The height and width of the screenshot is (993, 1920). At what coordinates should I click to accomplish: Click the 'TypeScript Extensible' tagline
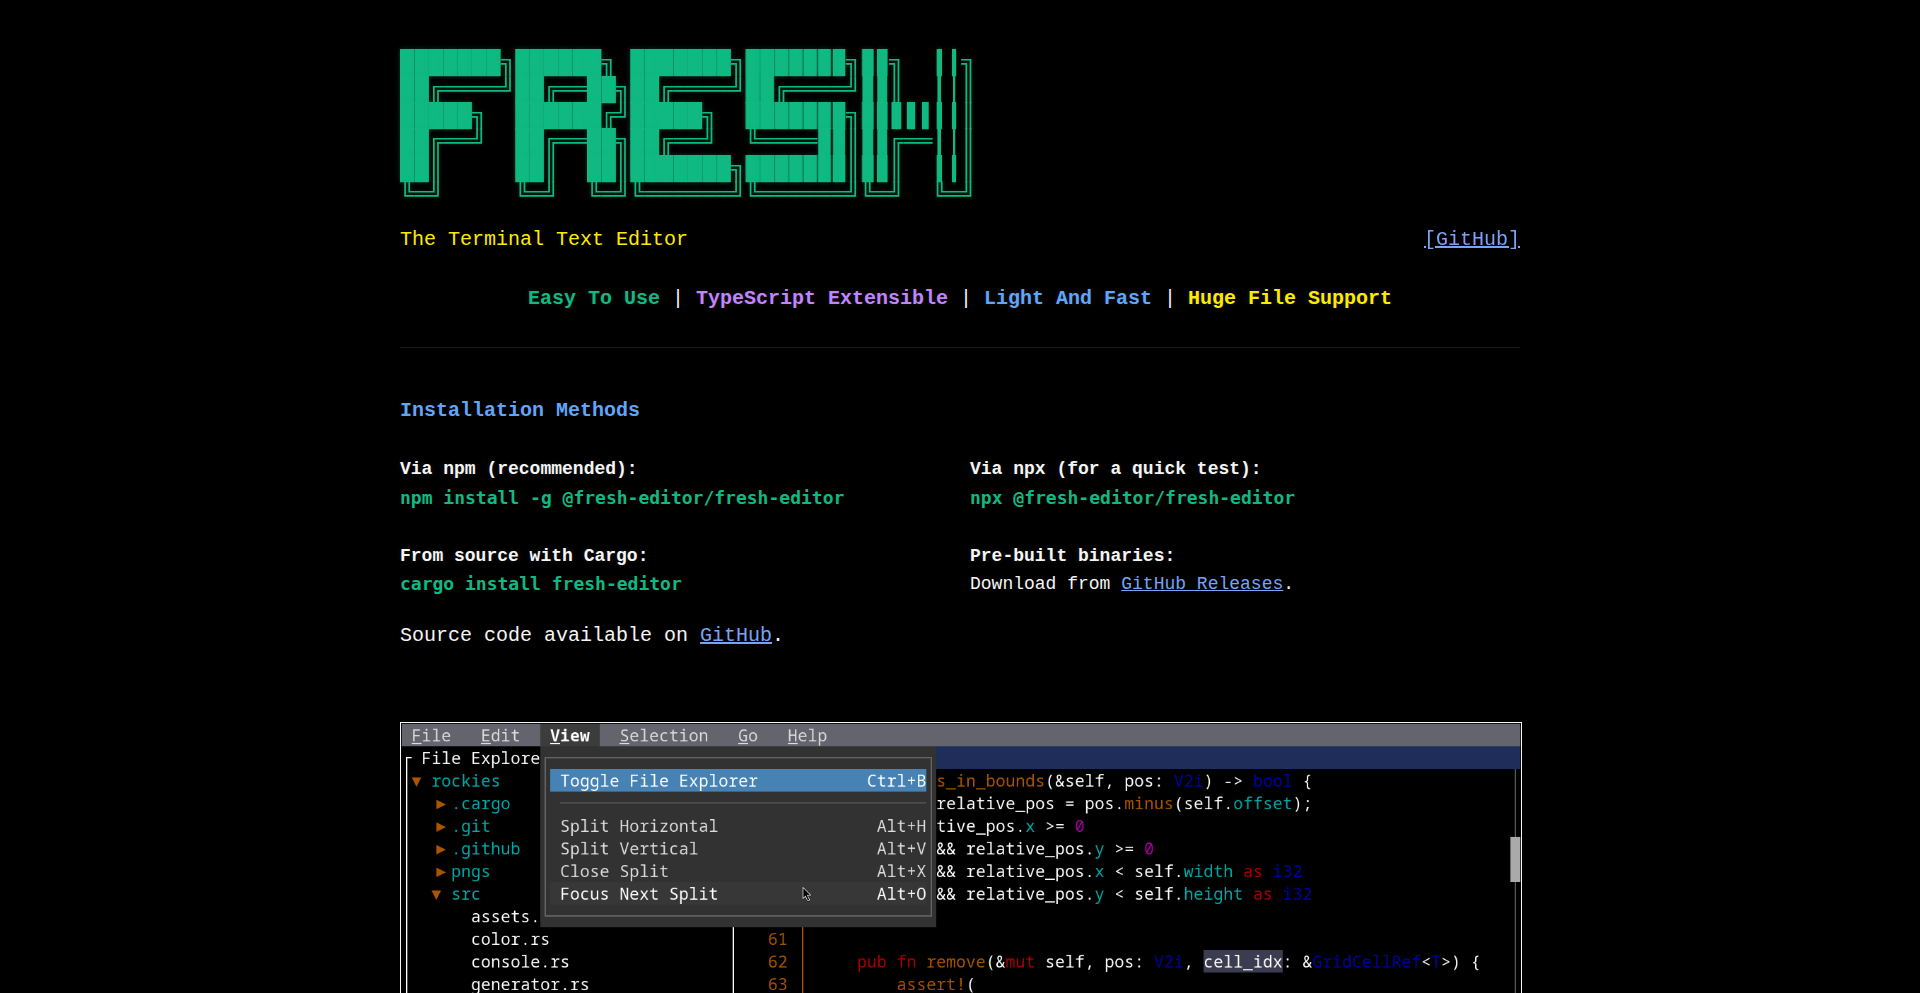(x=822, y=298)
